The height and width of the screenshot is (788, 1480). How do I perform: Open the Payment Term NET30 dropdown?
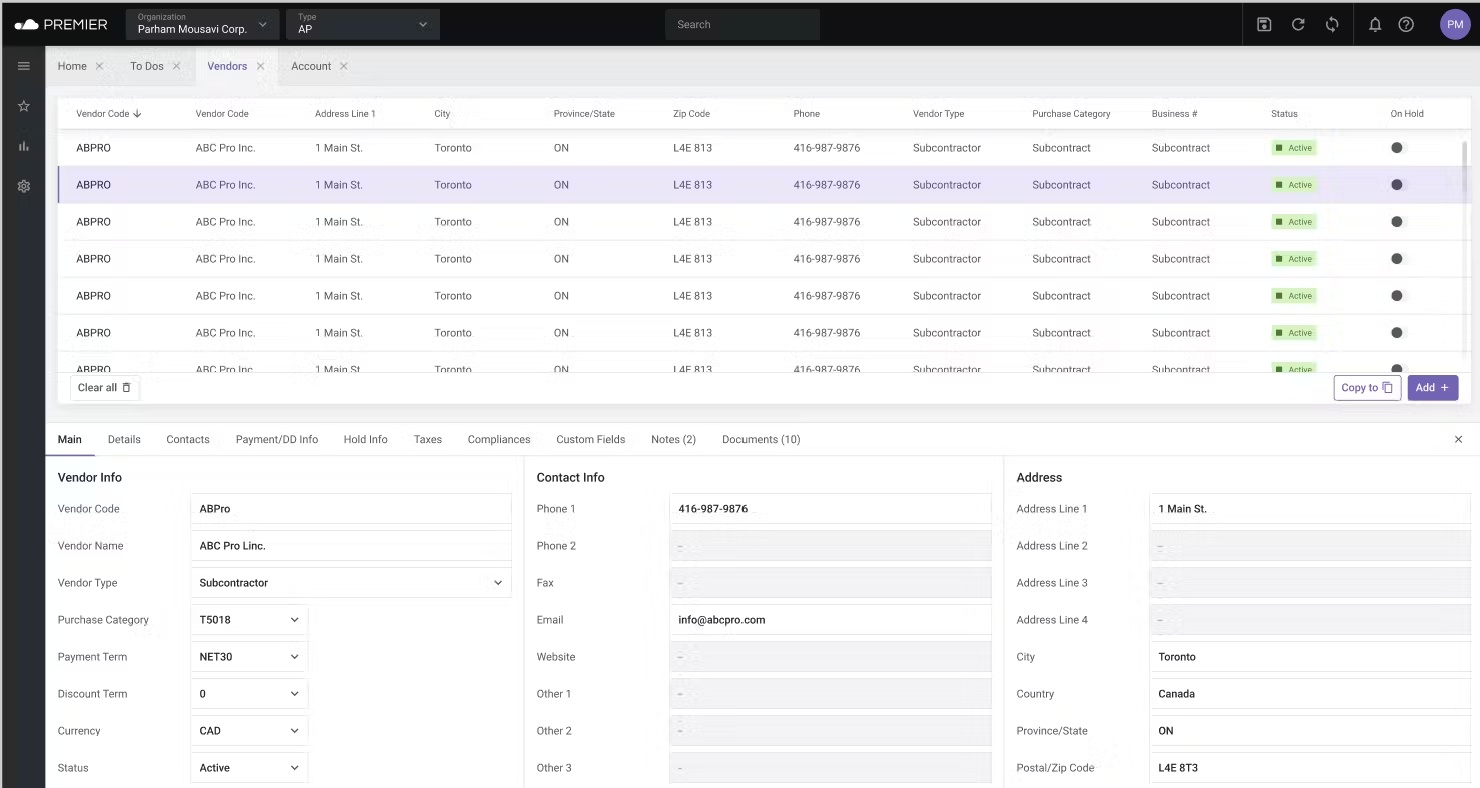pyautogui.click(x=249, y=657)
